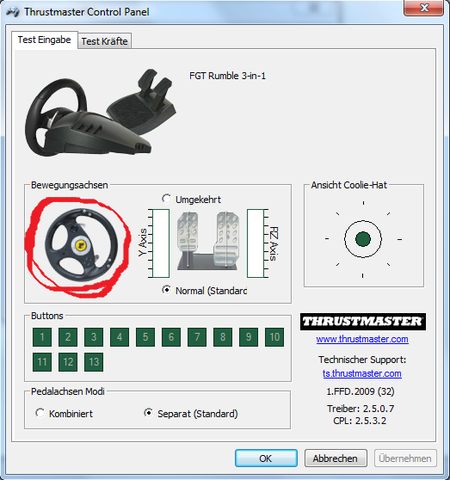Switch to the Test Eingabe tab
The height and width of the screenshot is (480, 450).
pyautogui.click(x=44, y=40)
